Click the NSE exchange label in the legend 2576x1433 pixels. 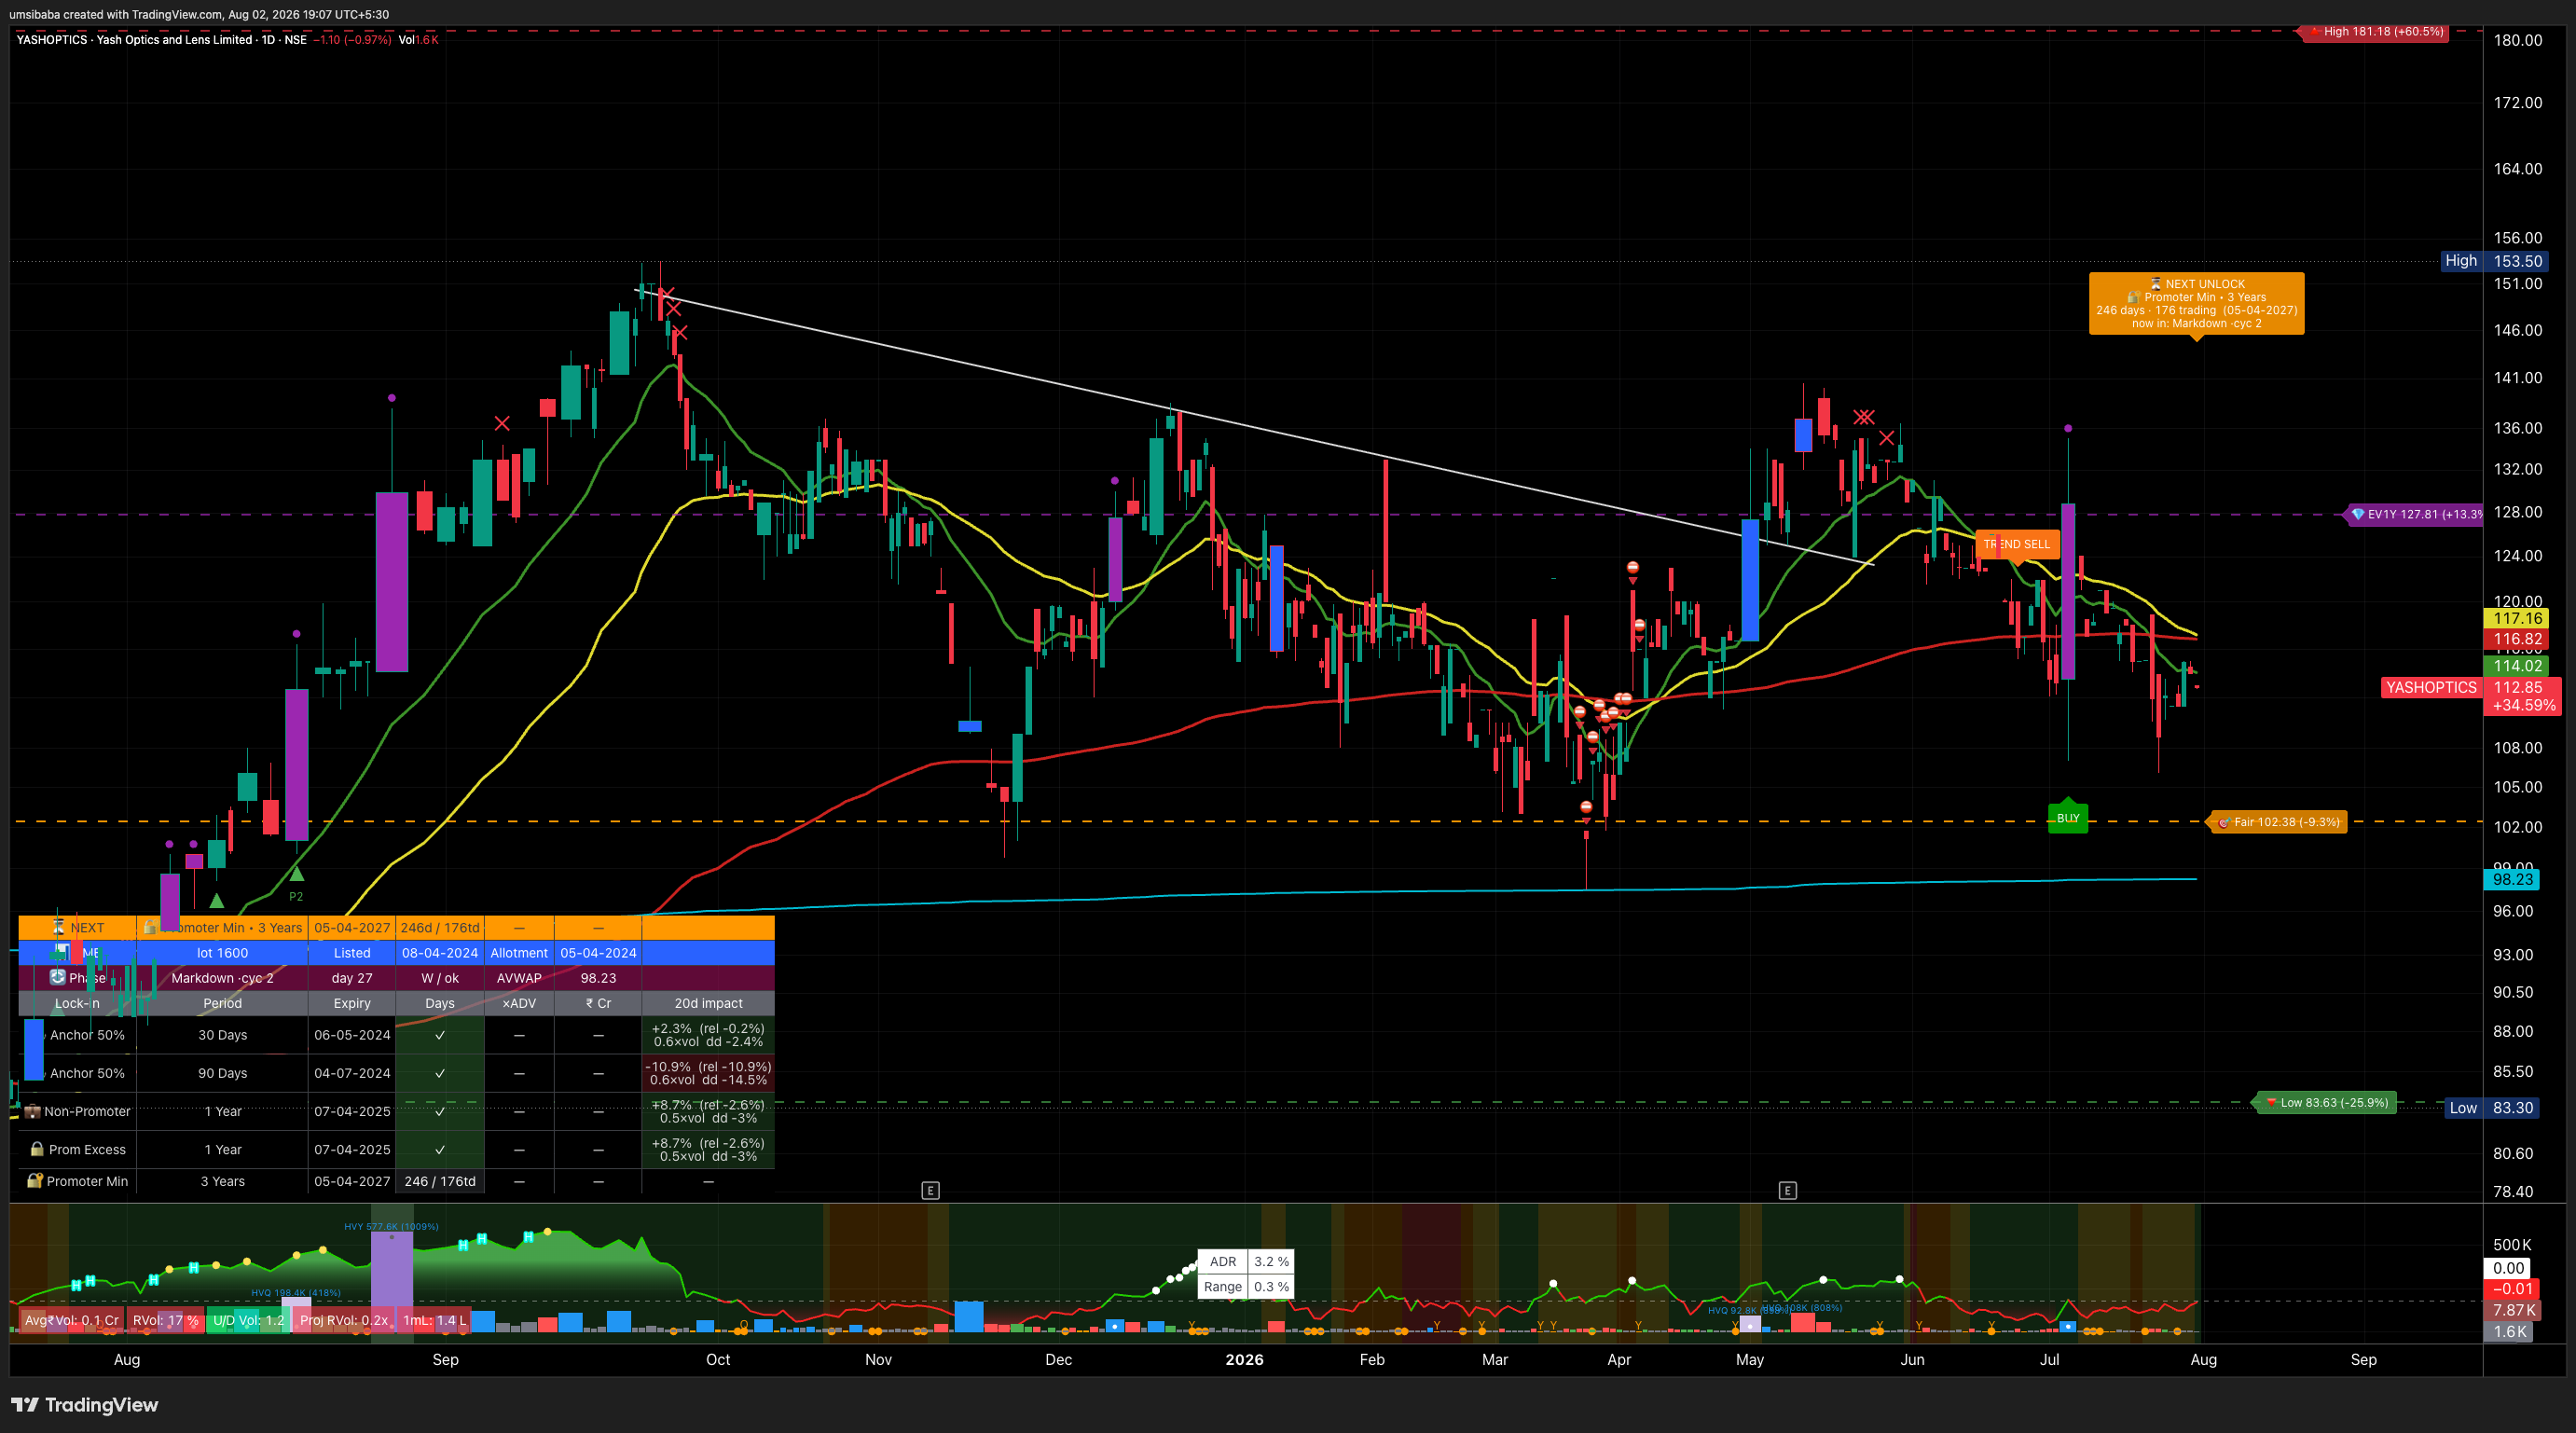pyautogui.click(x=295, y=40)
